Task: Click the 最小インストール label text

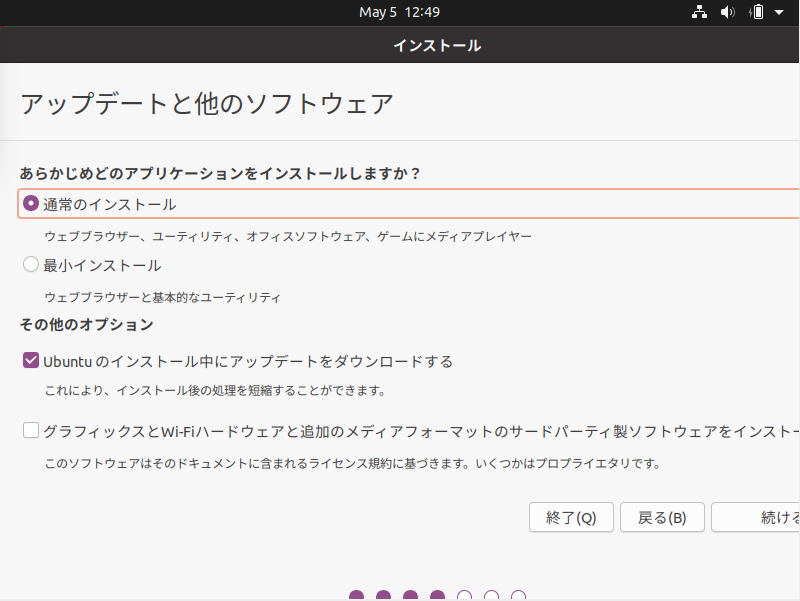Action: [x=102, y=265]
